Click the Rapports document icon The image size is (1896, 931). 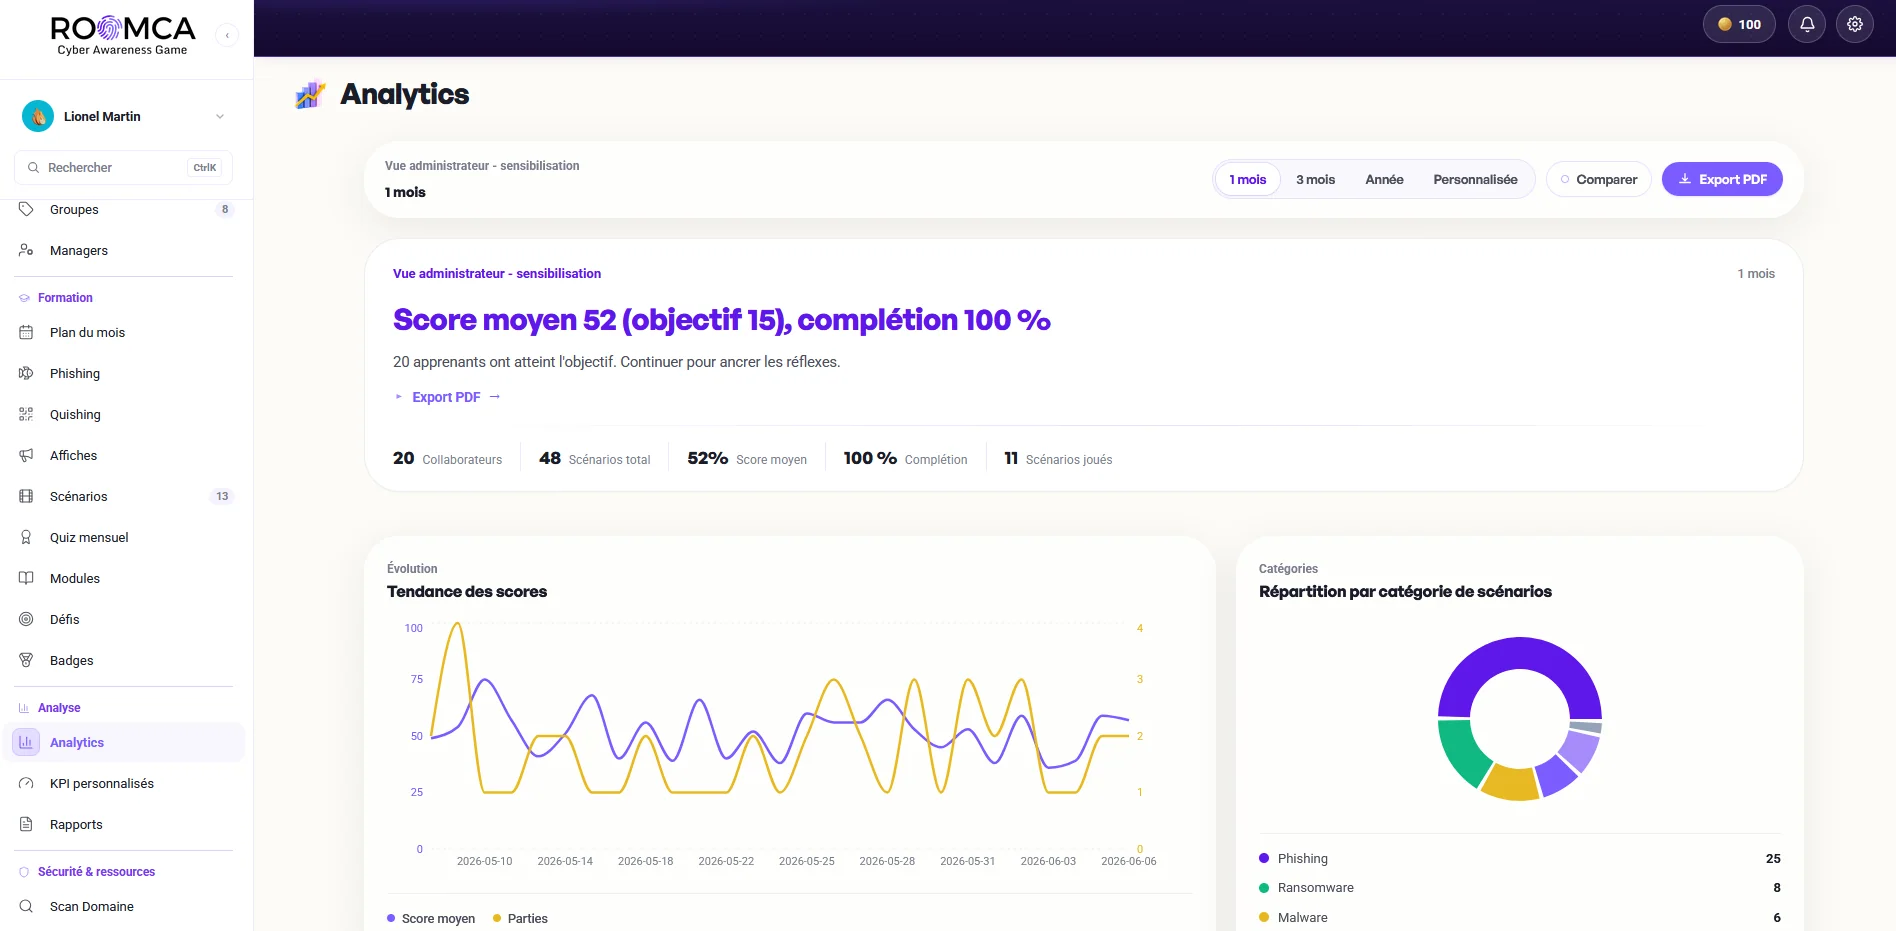pyautogui.click(x=26, y=824)
